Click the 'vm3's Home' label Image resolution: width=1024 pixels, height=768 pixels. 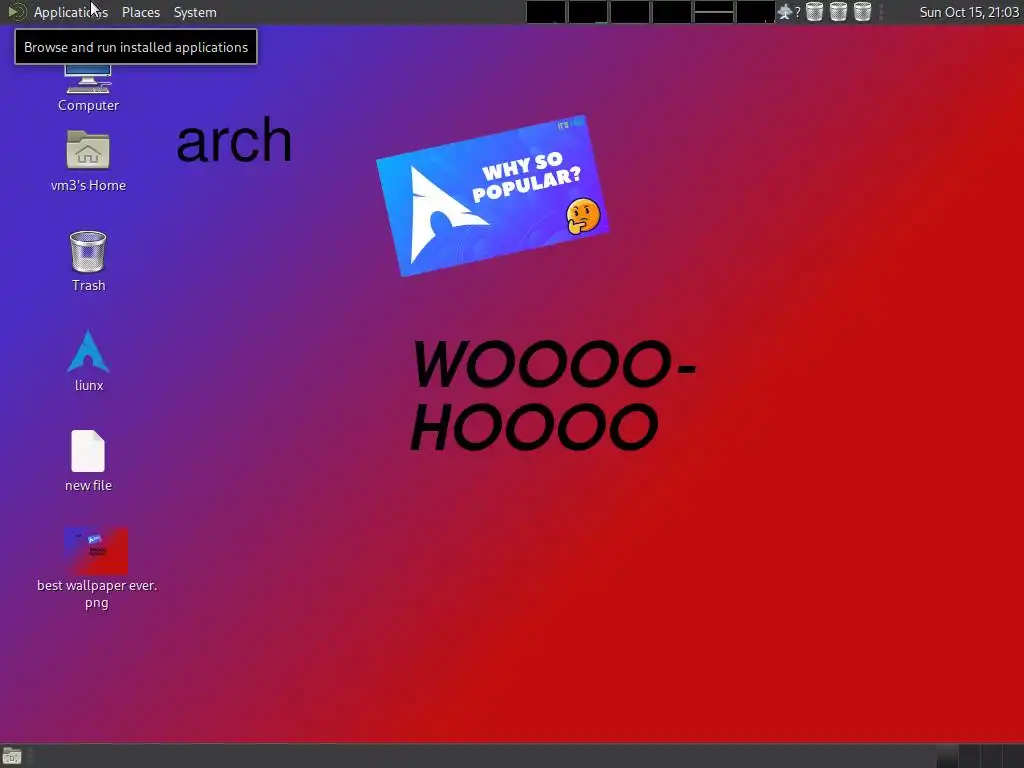pos(88,185)
